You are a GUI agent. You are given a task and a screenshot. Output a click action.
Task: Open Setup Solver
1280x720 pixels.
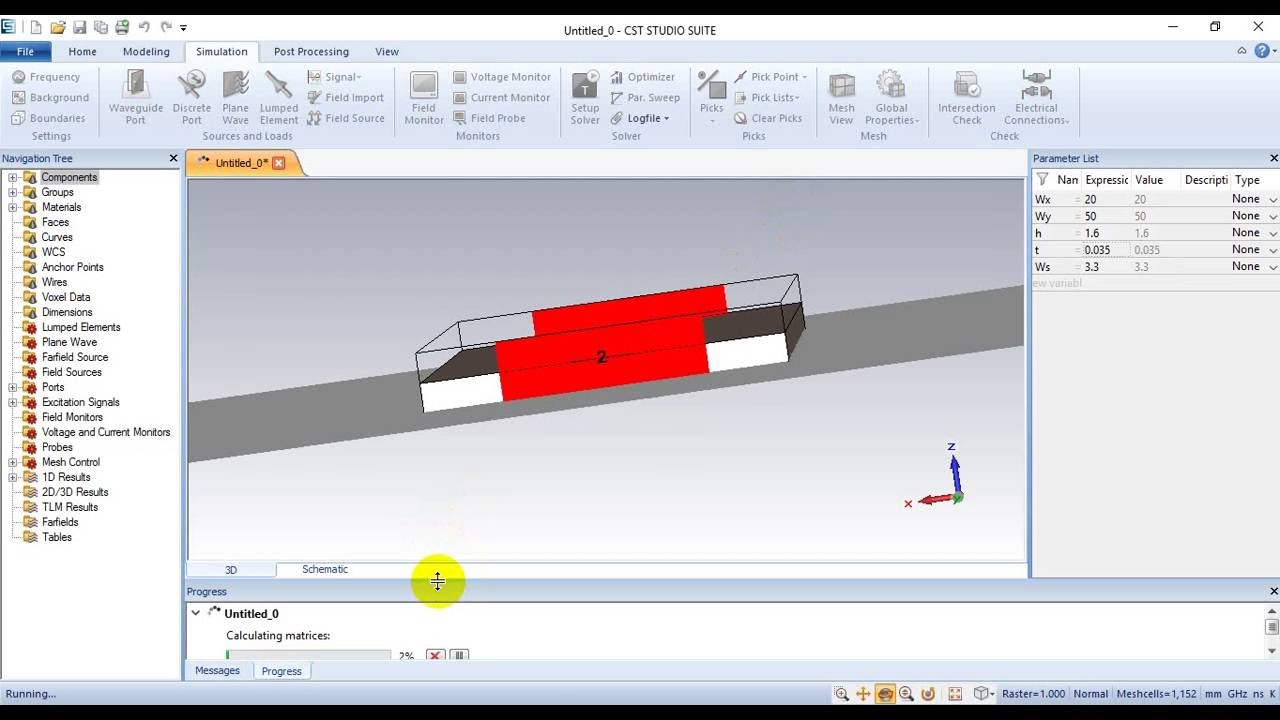[585, 98]
